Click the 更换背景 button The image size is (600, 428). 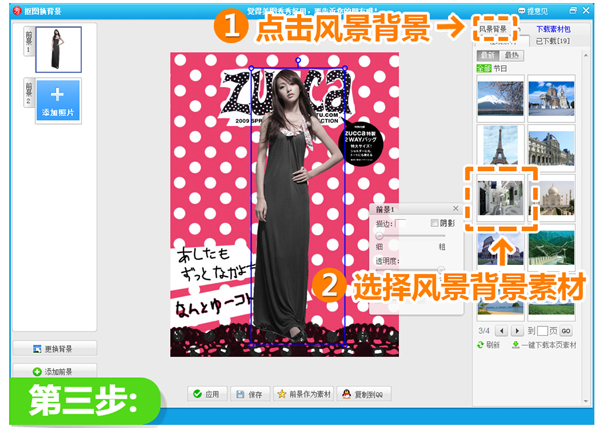tap(55, 348)
